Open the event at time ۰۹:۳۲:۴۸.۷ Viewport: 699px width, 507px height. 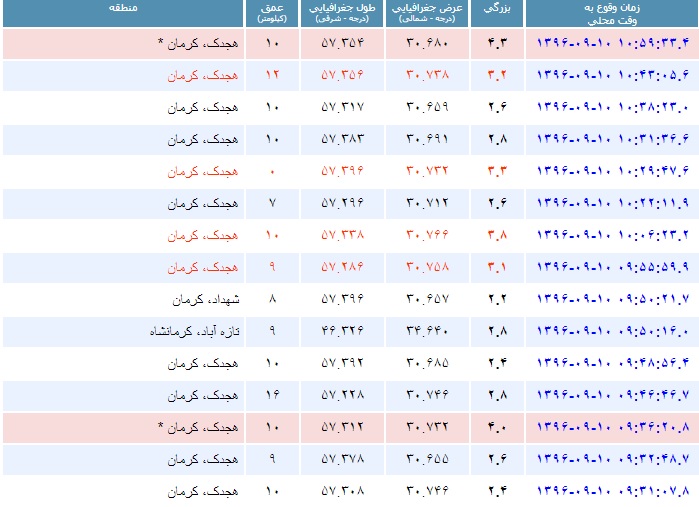[613, 459]
